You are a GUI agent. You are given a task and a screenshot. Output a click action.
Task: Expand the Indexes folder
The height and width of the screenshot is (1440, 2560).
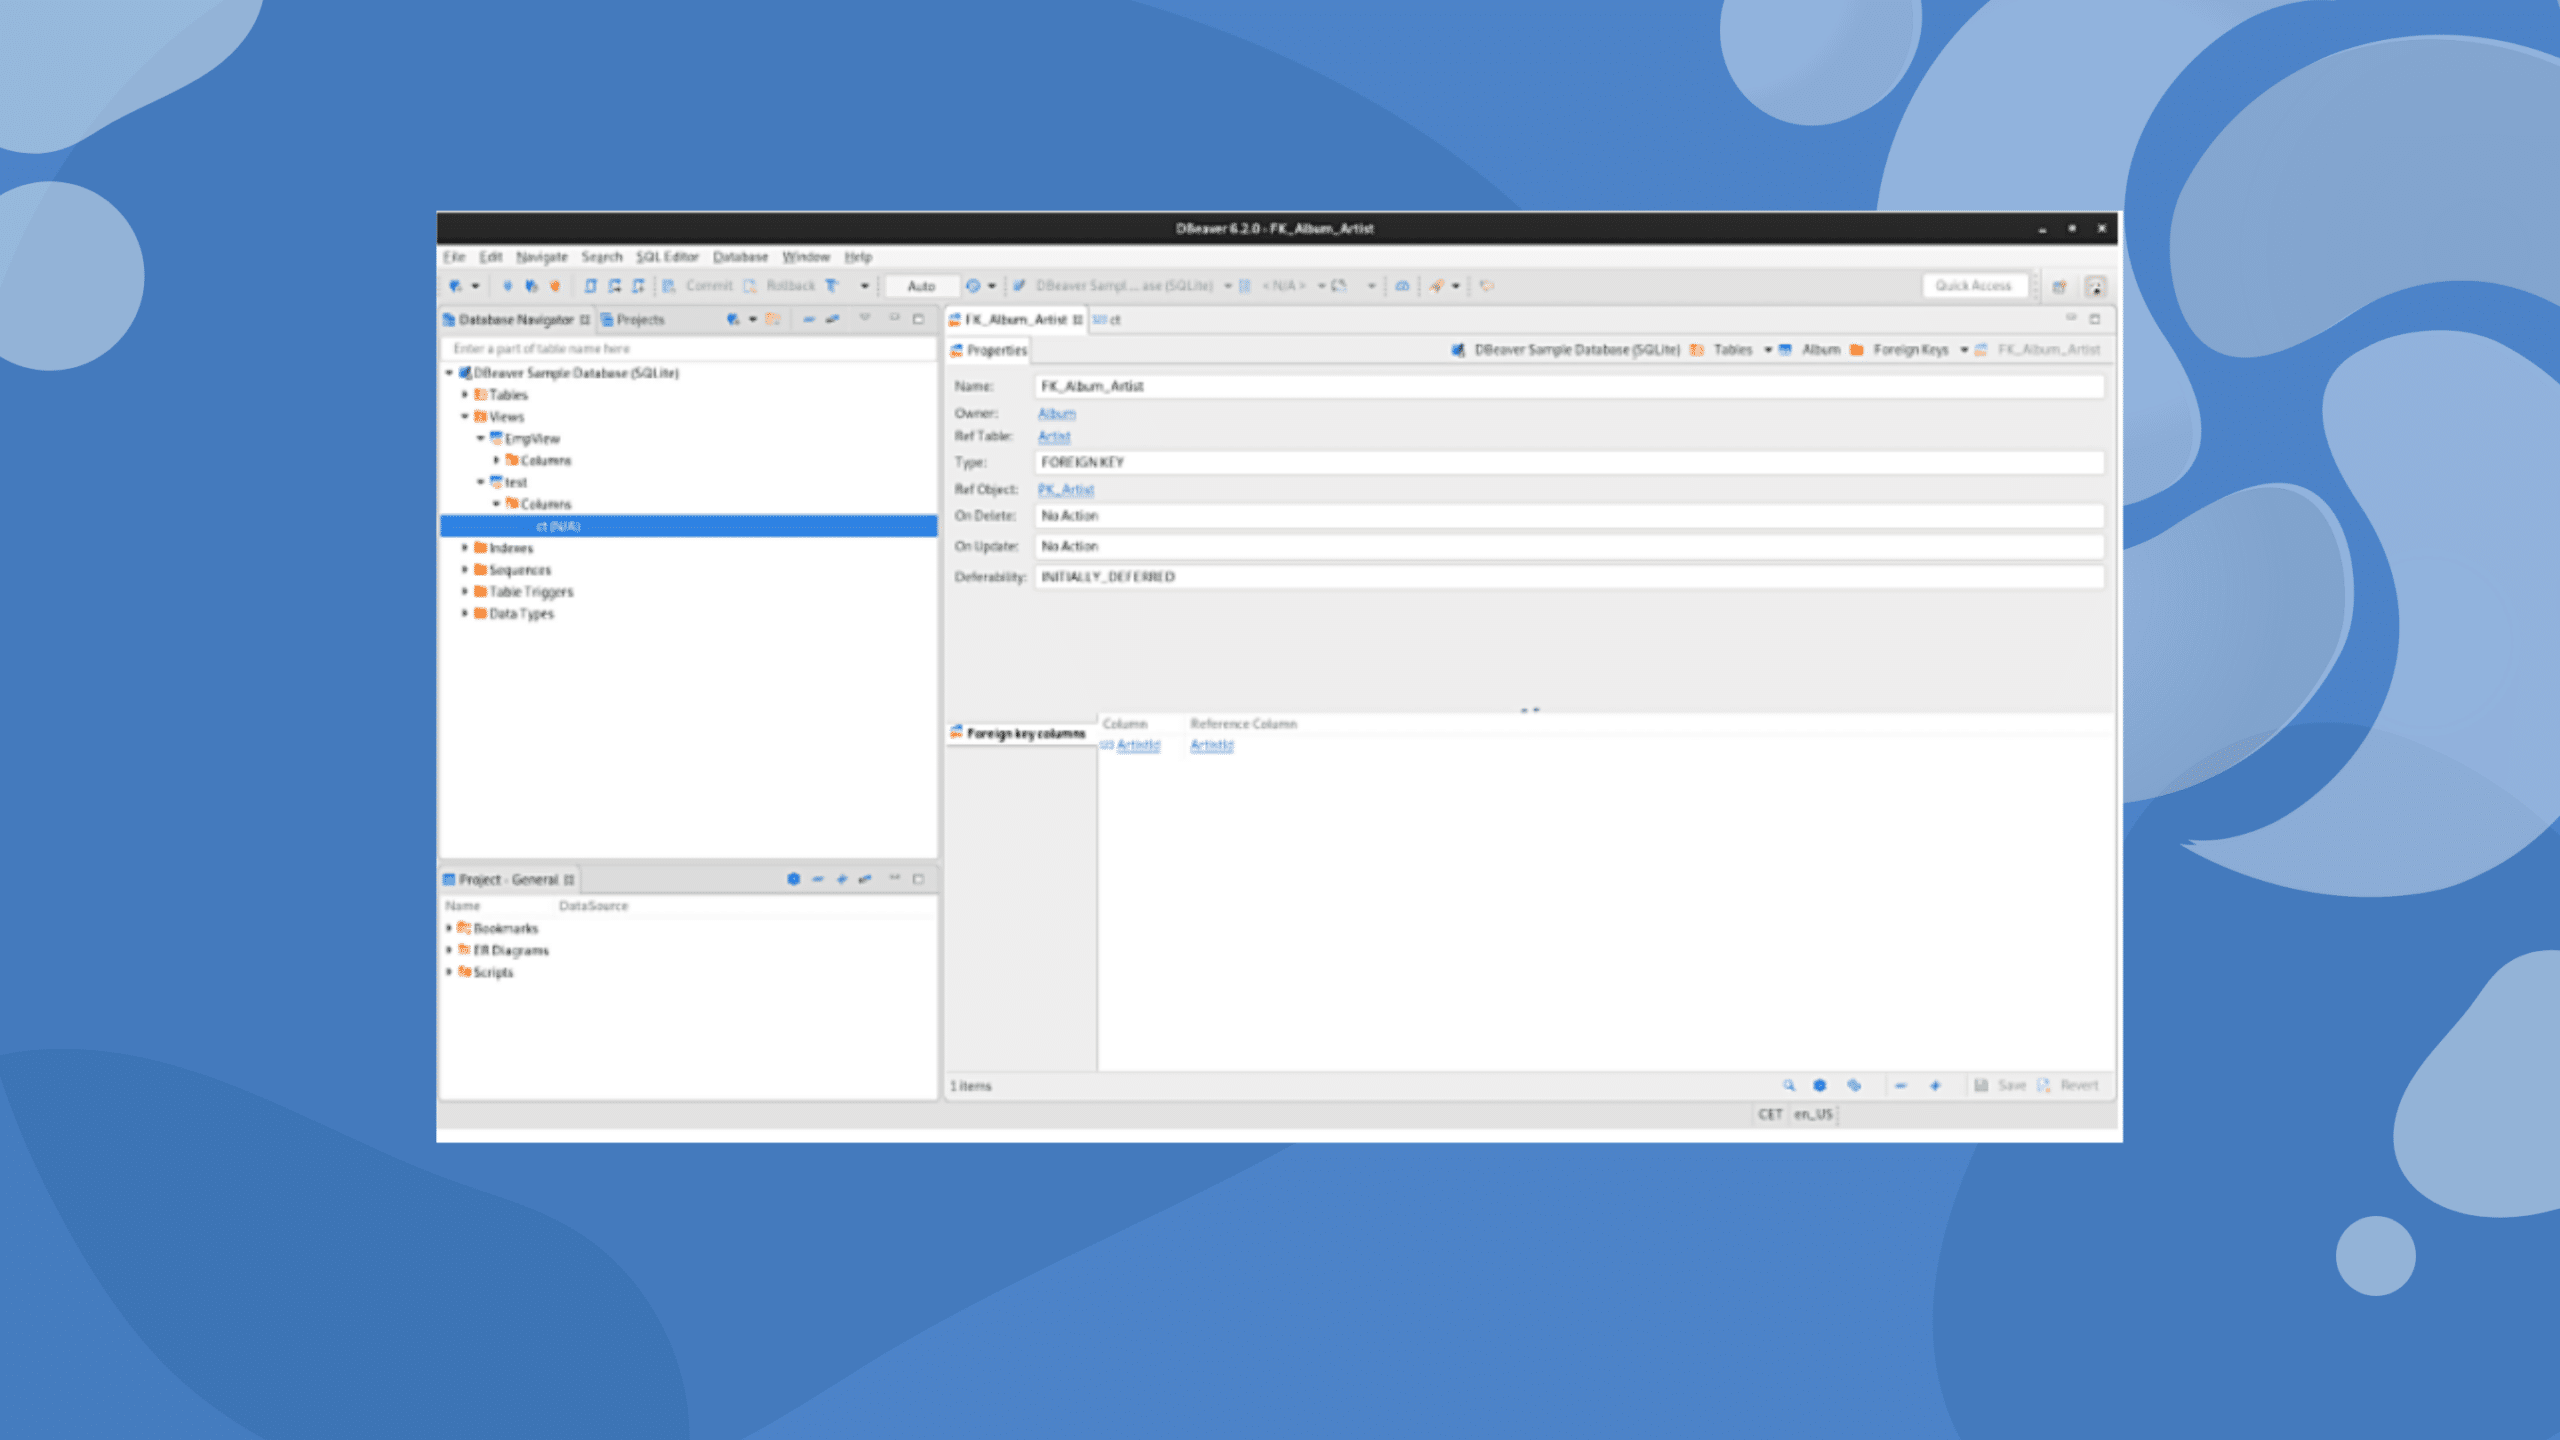pos(465,548)
